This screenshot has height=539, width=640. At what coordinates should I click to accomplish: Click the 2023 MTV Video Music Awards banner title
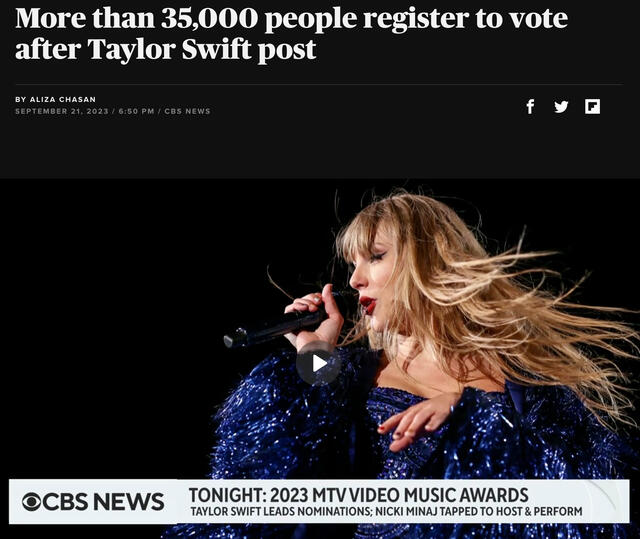[x=358, y=495]
